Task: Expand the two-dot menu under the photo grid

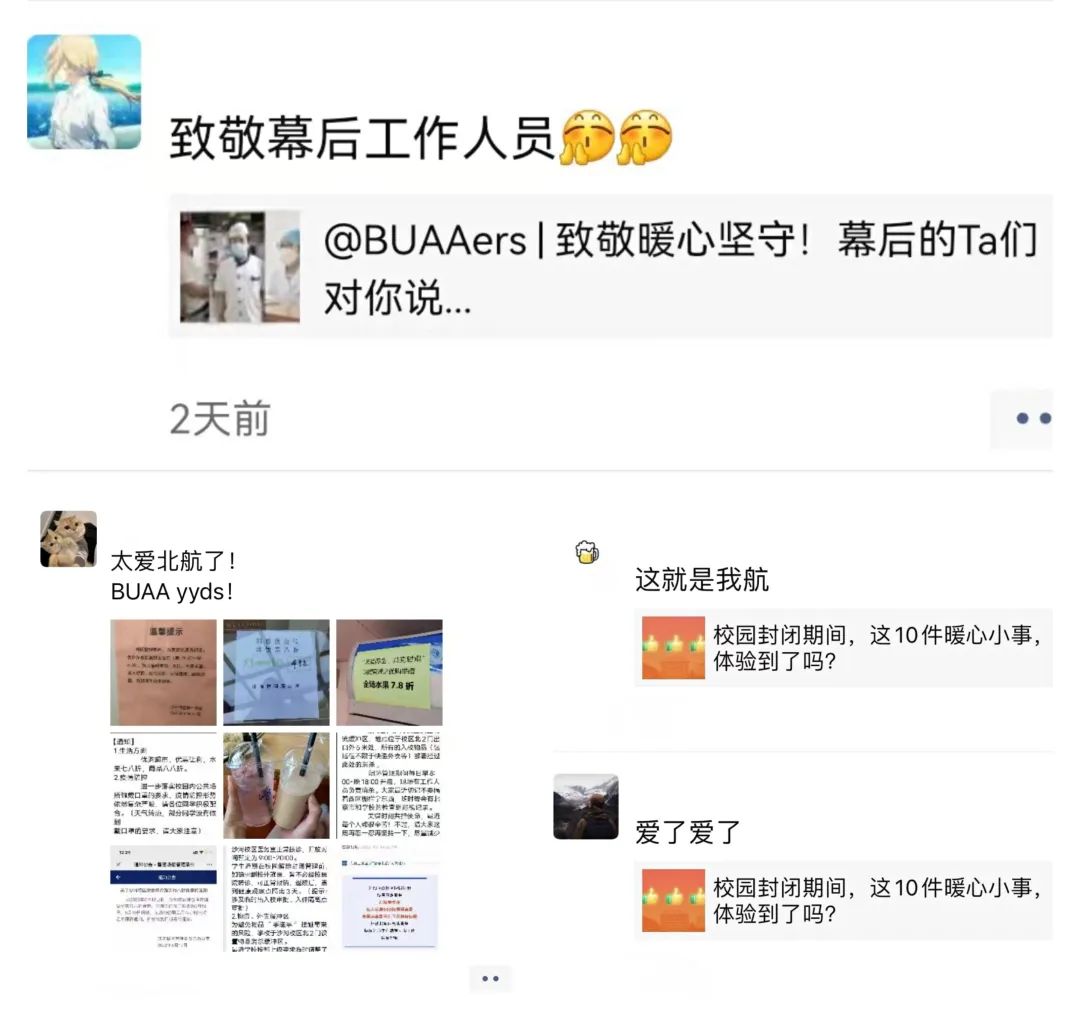Action: 490,978
